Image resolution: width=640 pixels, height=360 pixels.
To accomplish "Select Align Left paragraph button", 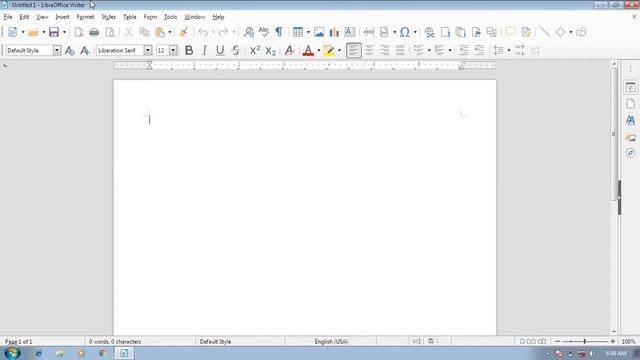I will [x=353, y=50].
